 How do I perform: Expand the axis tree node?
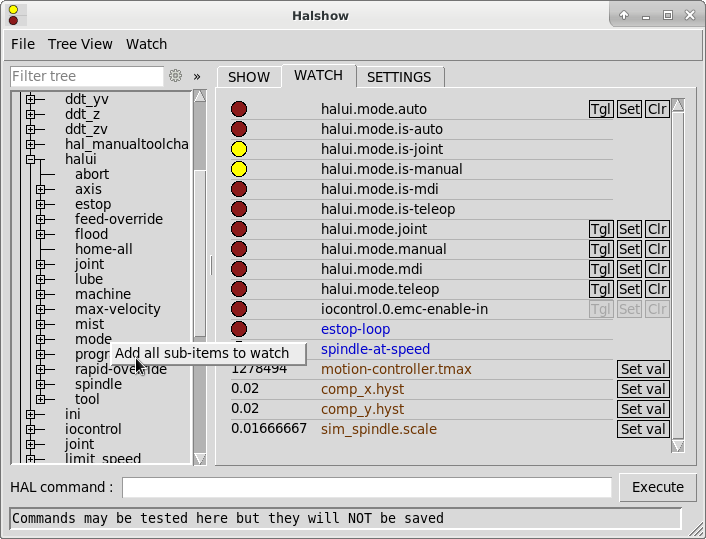[x=40, y=189]
